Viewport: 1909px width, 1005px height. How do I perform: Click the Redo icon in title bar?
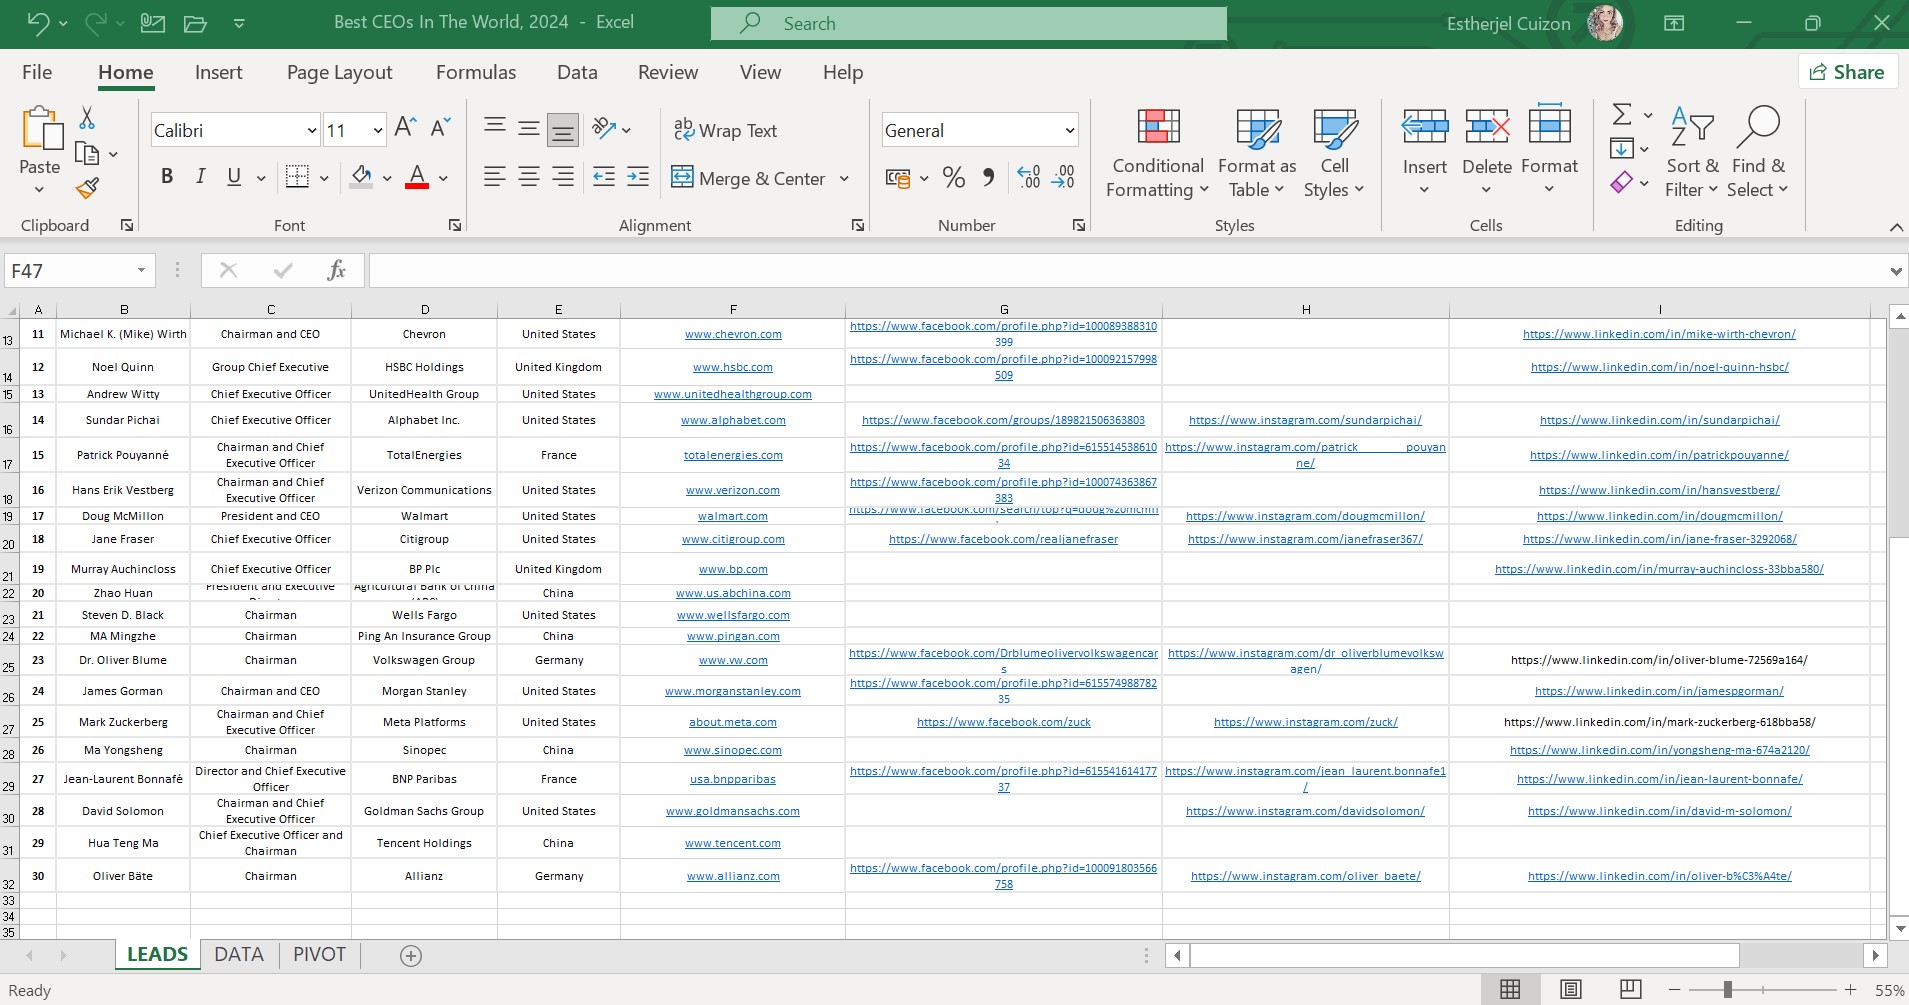coord(95,22)
